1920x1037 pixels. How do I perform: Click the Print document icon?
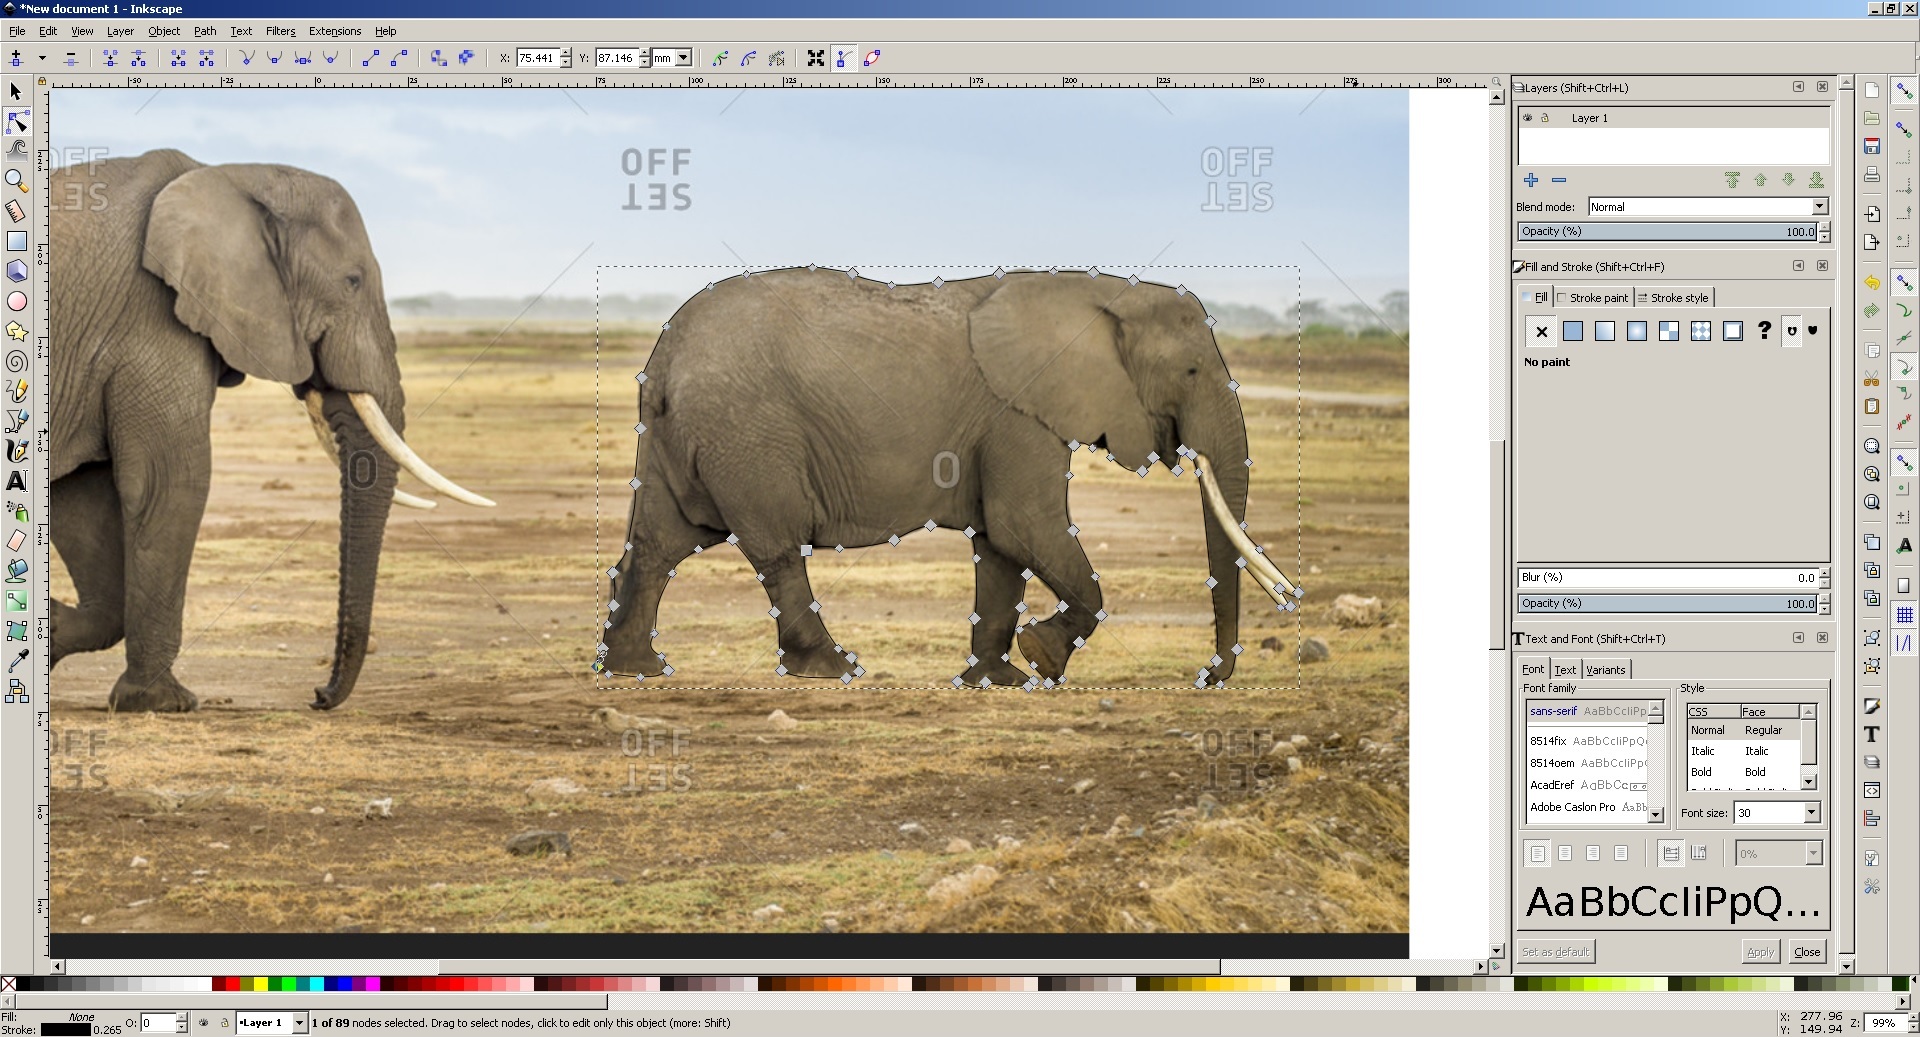(x=1872, y=175)
